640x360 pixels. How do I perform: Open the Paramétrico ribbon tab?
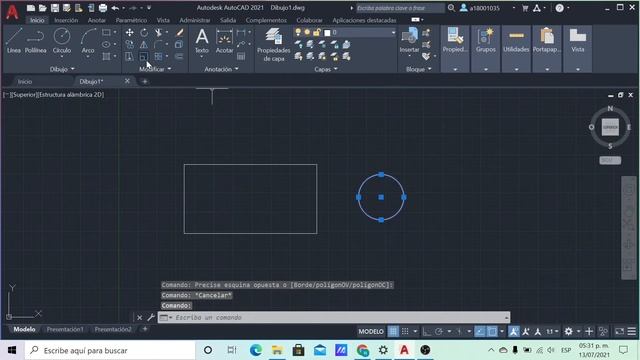point(131,20)
